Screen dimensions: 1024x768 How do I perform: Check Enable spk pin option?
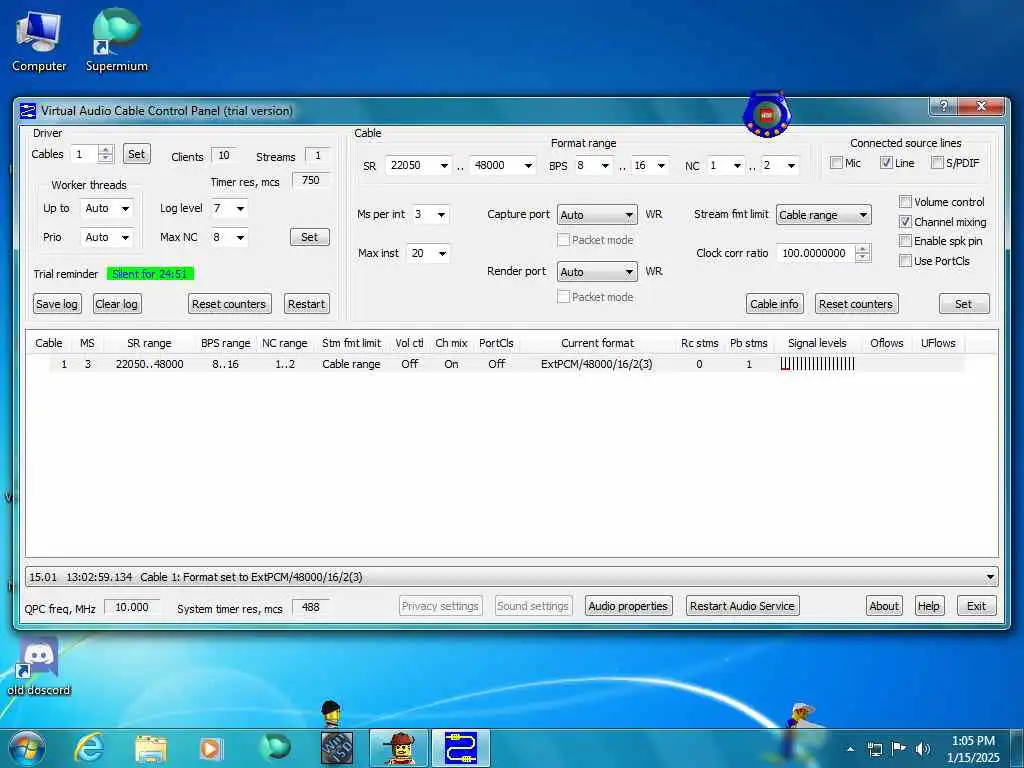point(905,241)
